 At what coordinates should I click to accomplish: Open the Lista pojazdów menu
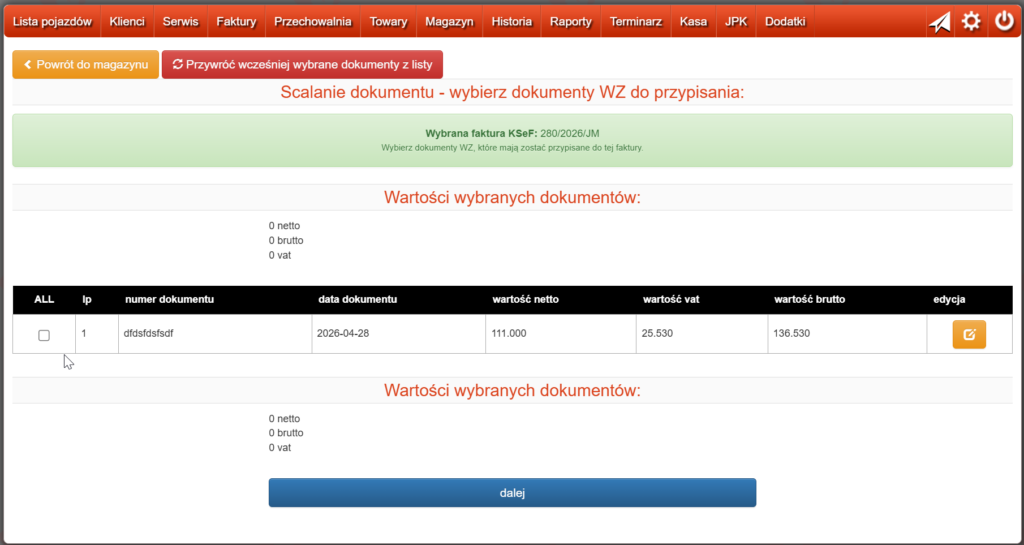52,22
